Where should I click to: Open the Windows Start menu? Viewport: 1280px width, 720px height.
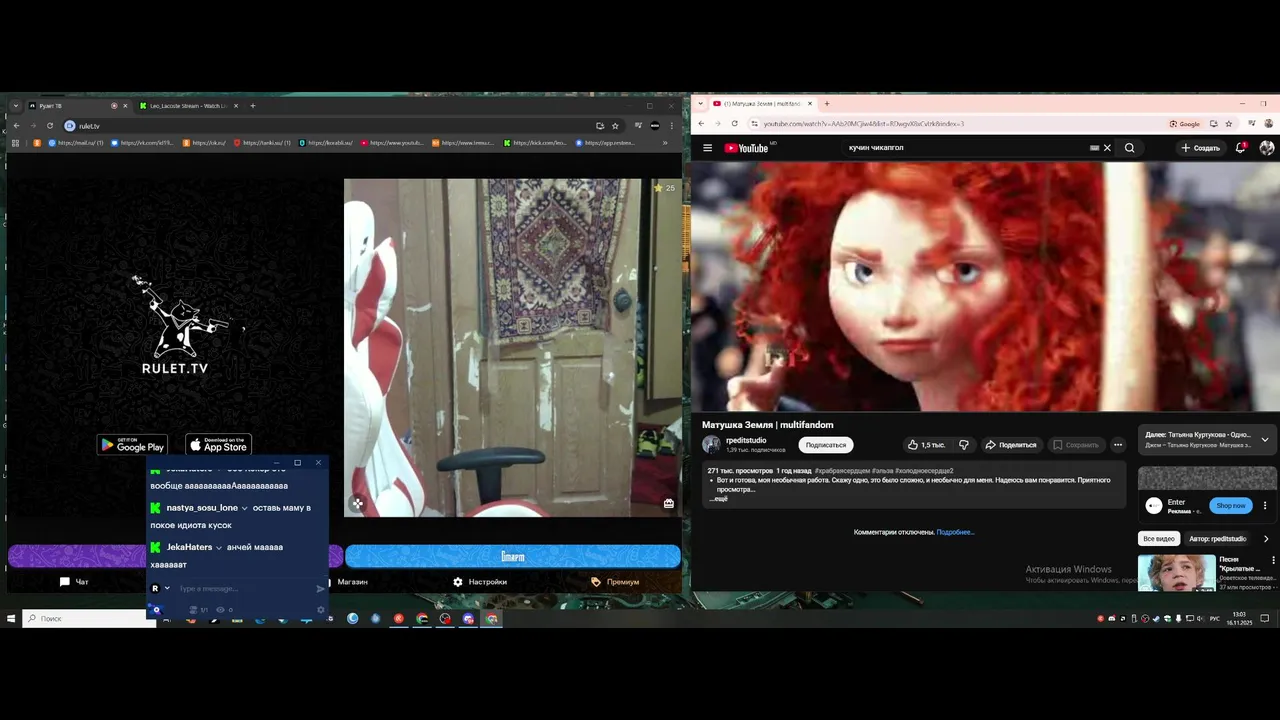[11, 619]
